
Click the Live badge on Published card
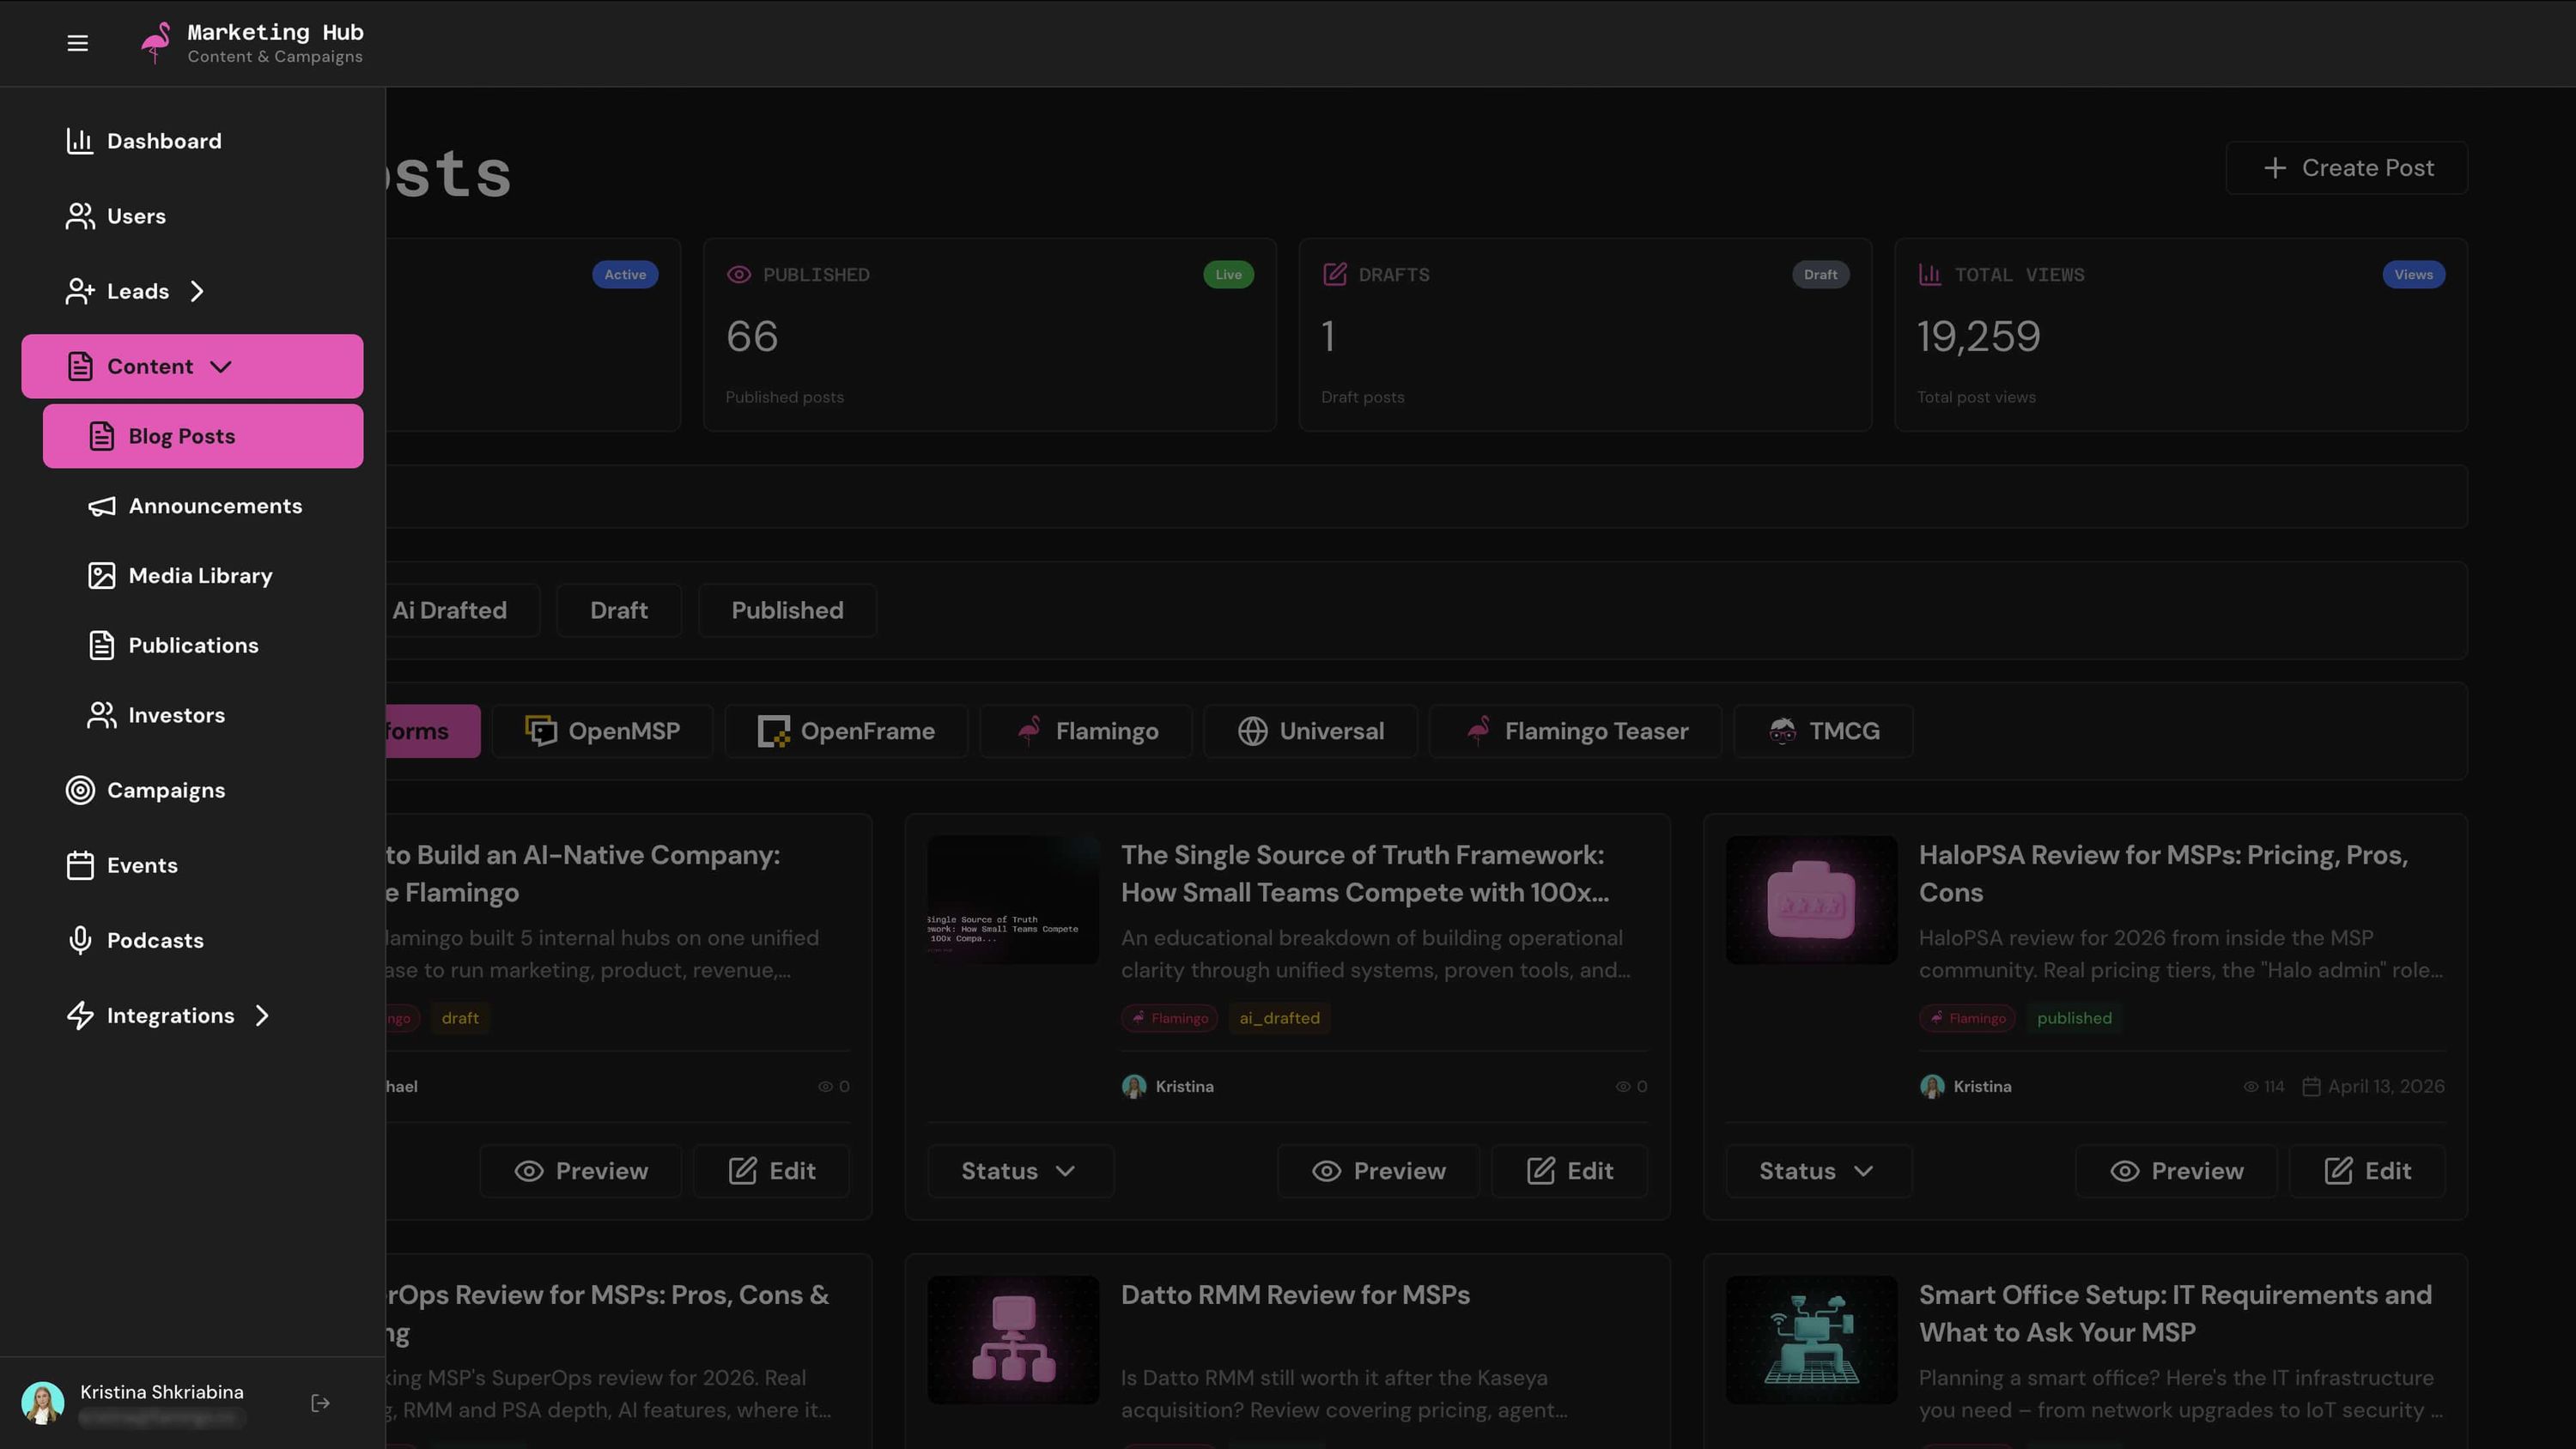point(1228,275)
